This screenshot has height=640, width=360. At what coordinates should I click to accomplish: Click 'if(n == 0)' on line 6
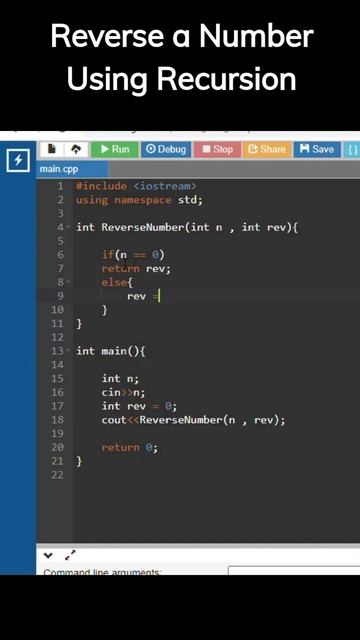pyautogui.click(x=133, y=255)
